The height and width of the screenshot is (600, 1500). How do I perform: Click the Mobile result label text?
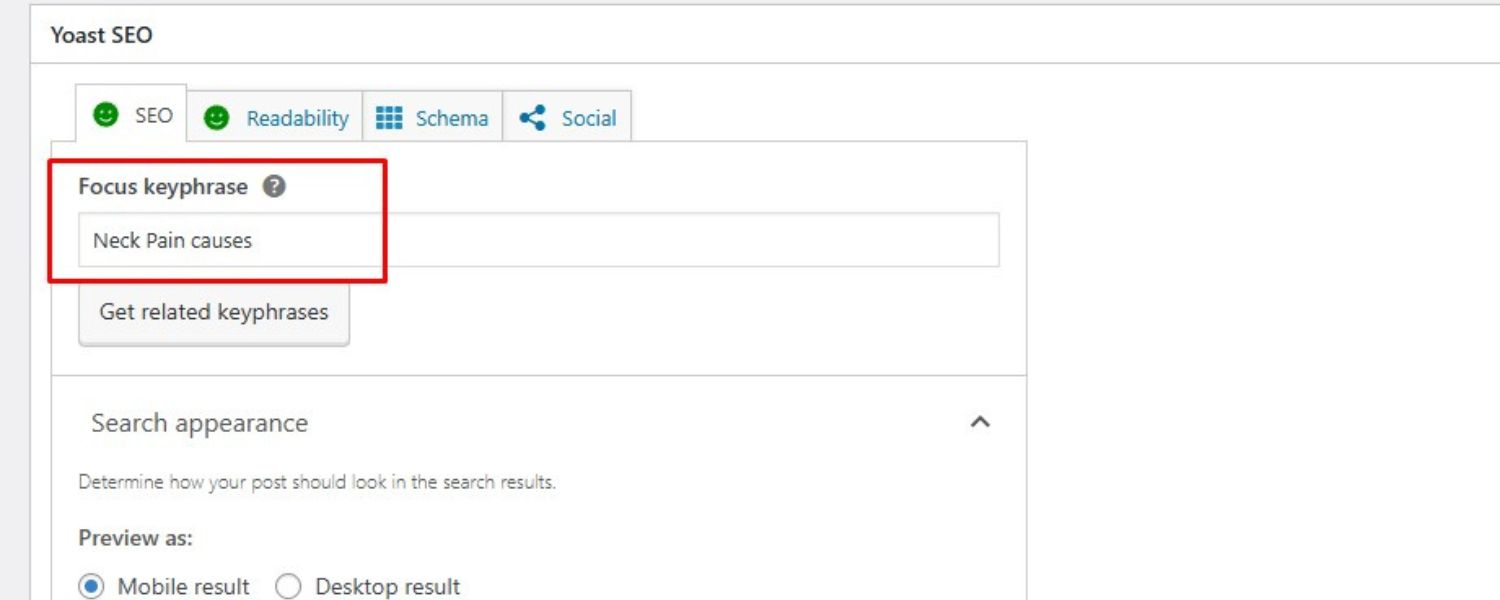[x=183, y=587]
